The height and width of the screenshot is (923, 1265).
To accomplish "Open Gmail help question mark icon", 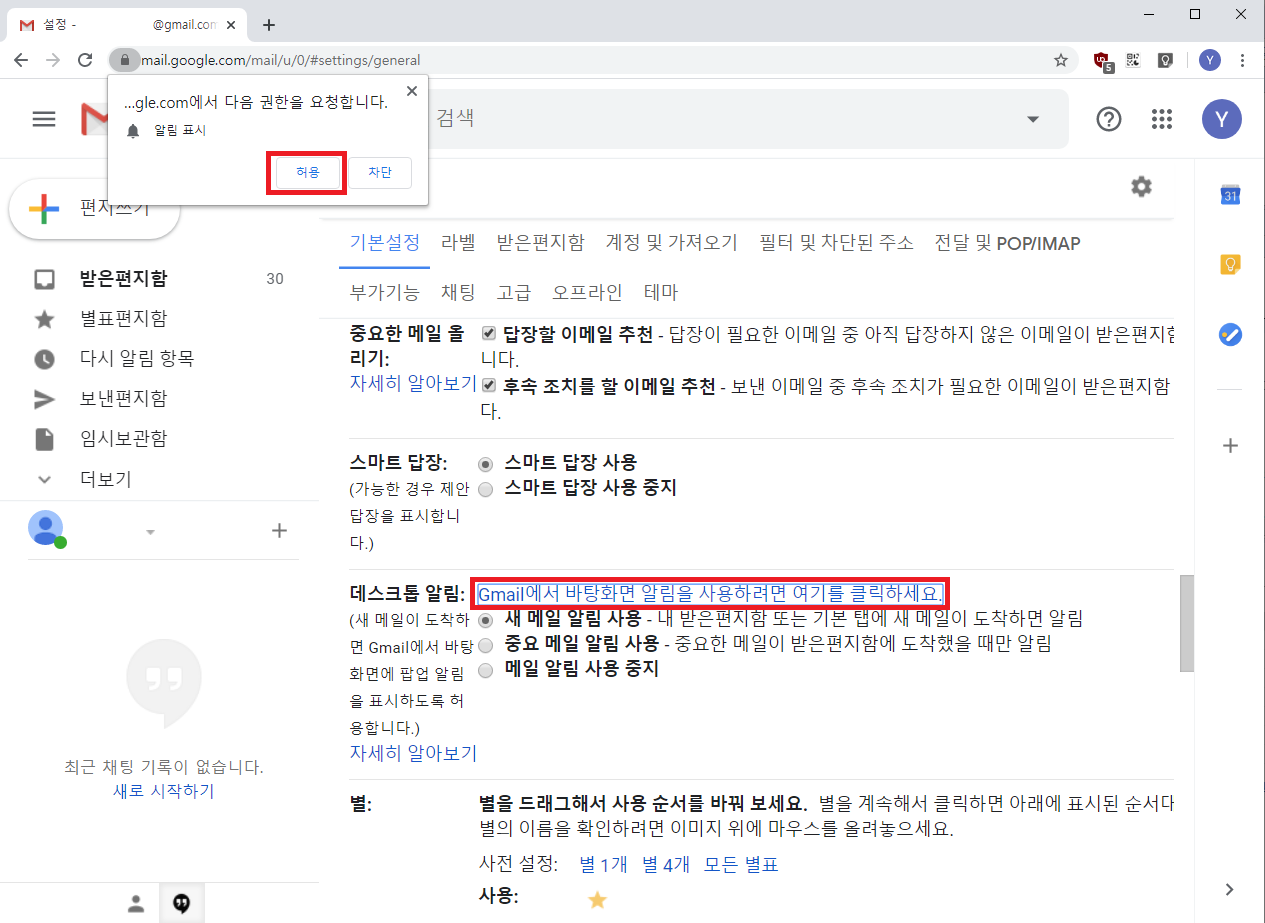I will pos(1109,119).
